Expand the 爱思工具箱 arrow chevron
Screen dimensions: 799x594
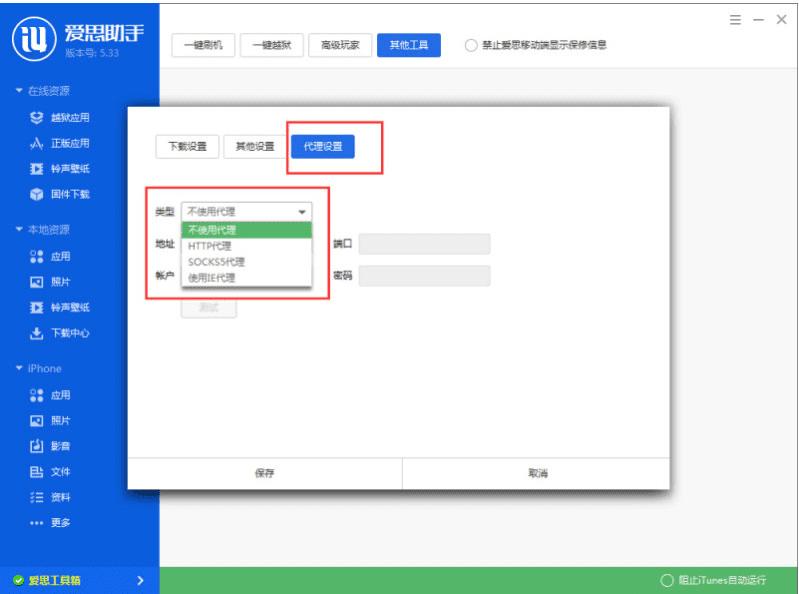[x=141, y=580]
